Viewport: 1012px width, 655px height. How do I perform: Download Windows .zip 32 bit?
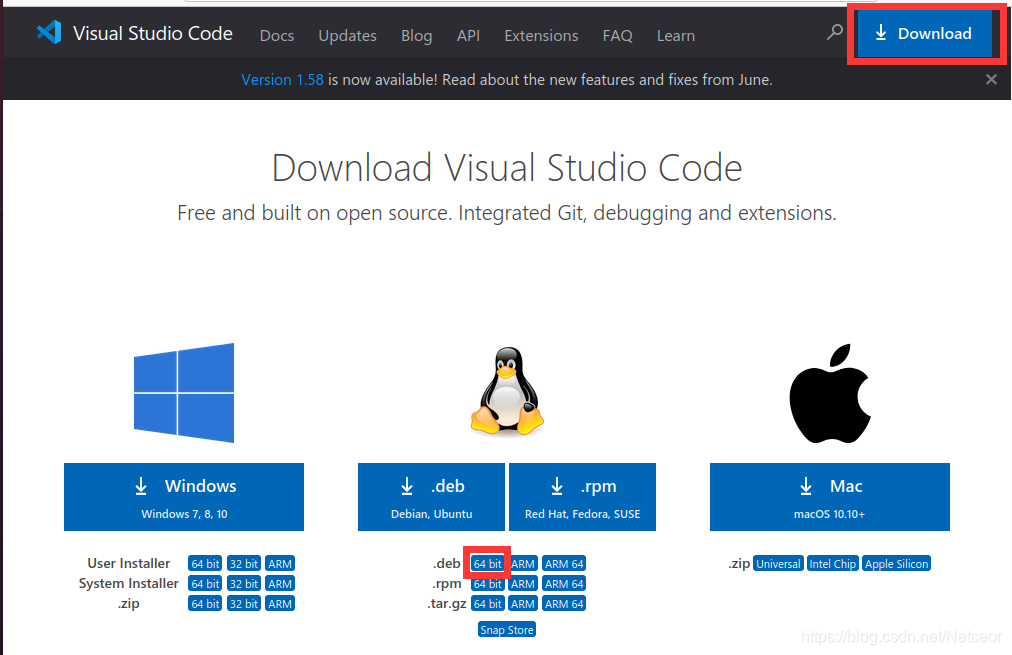244,603
